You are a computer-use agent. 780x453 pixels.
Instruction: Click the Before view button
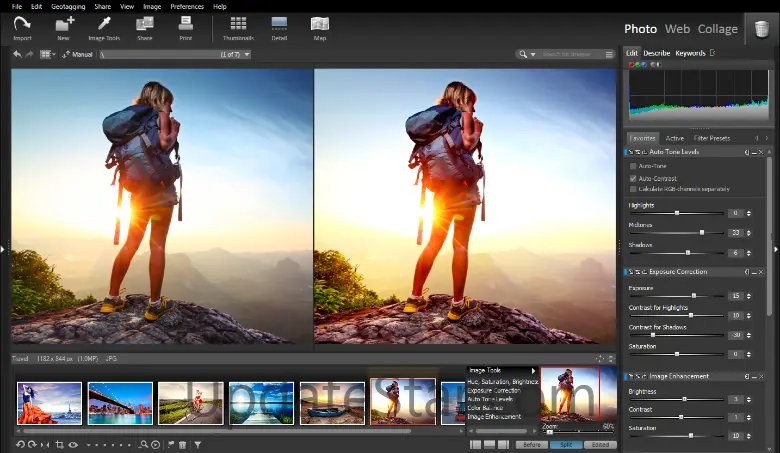pos(532,445)
